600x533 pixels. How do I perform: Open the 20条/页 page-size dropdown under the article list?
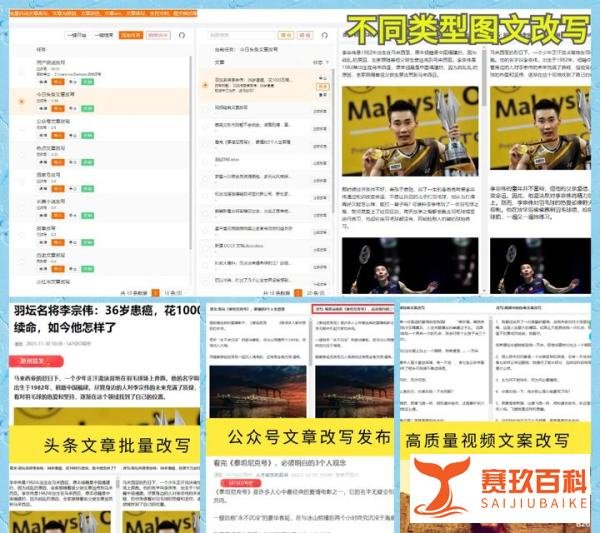316,293
